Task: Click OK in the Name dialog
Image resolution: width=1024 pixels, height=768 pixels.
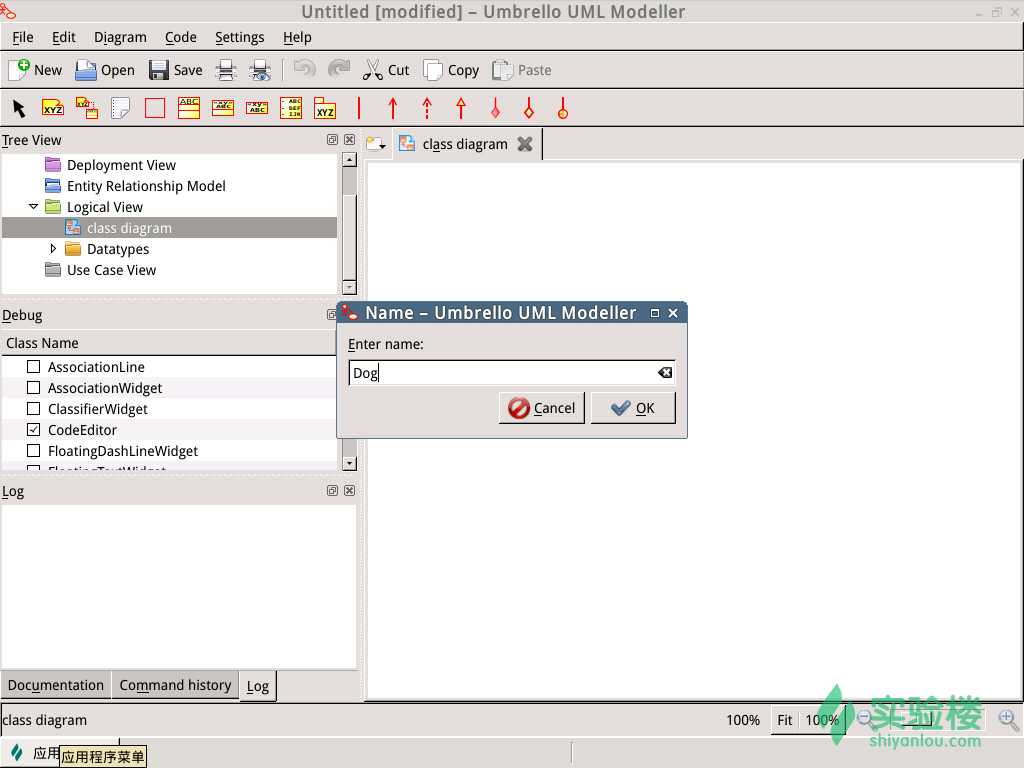Action: (x=633, y=408)
